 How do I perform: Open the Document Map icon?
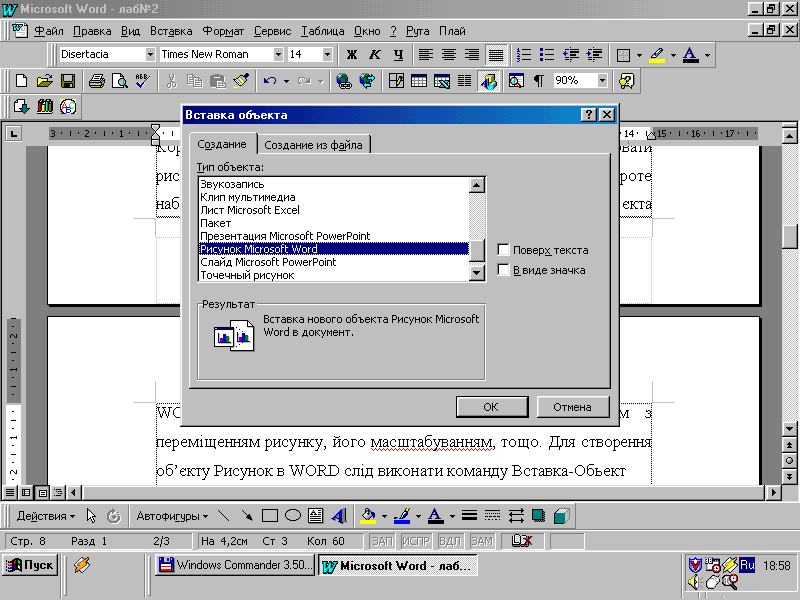click(516, 81)
